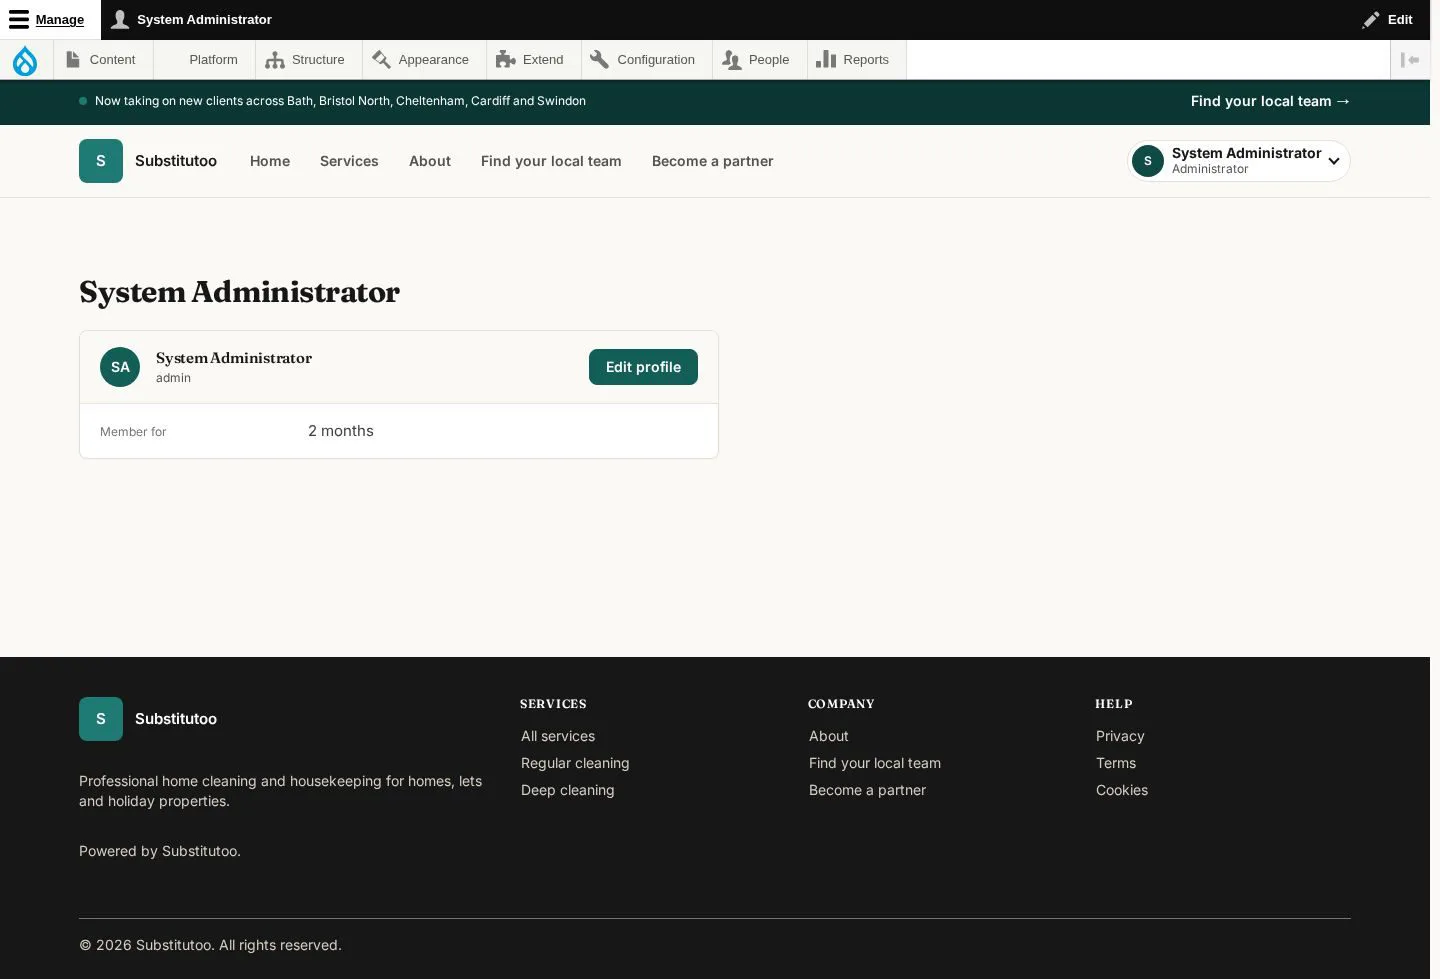Open the Regular cleaning footer link

tap(575, 763)
